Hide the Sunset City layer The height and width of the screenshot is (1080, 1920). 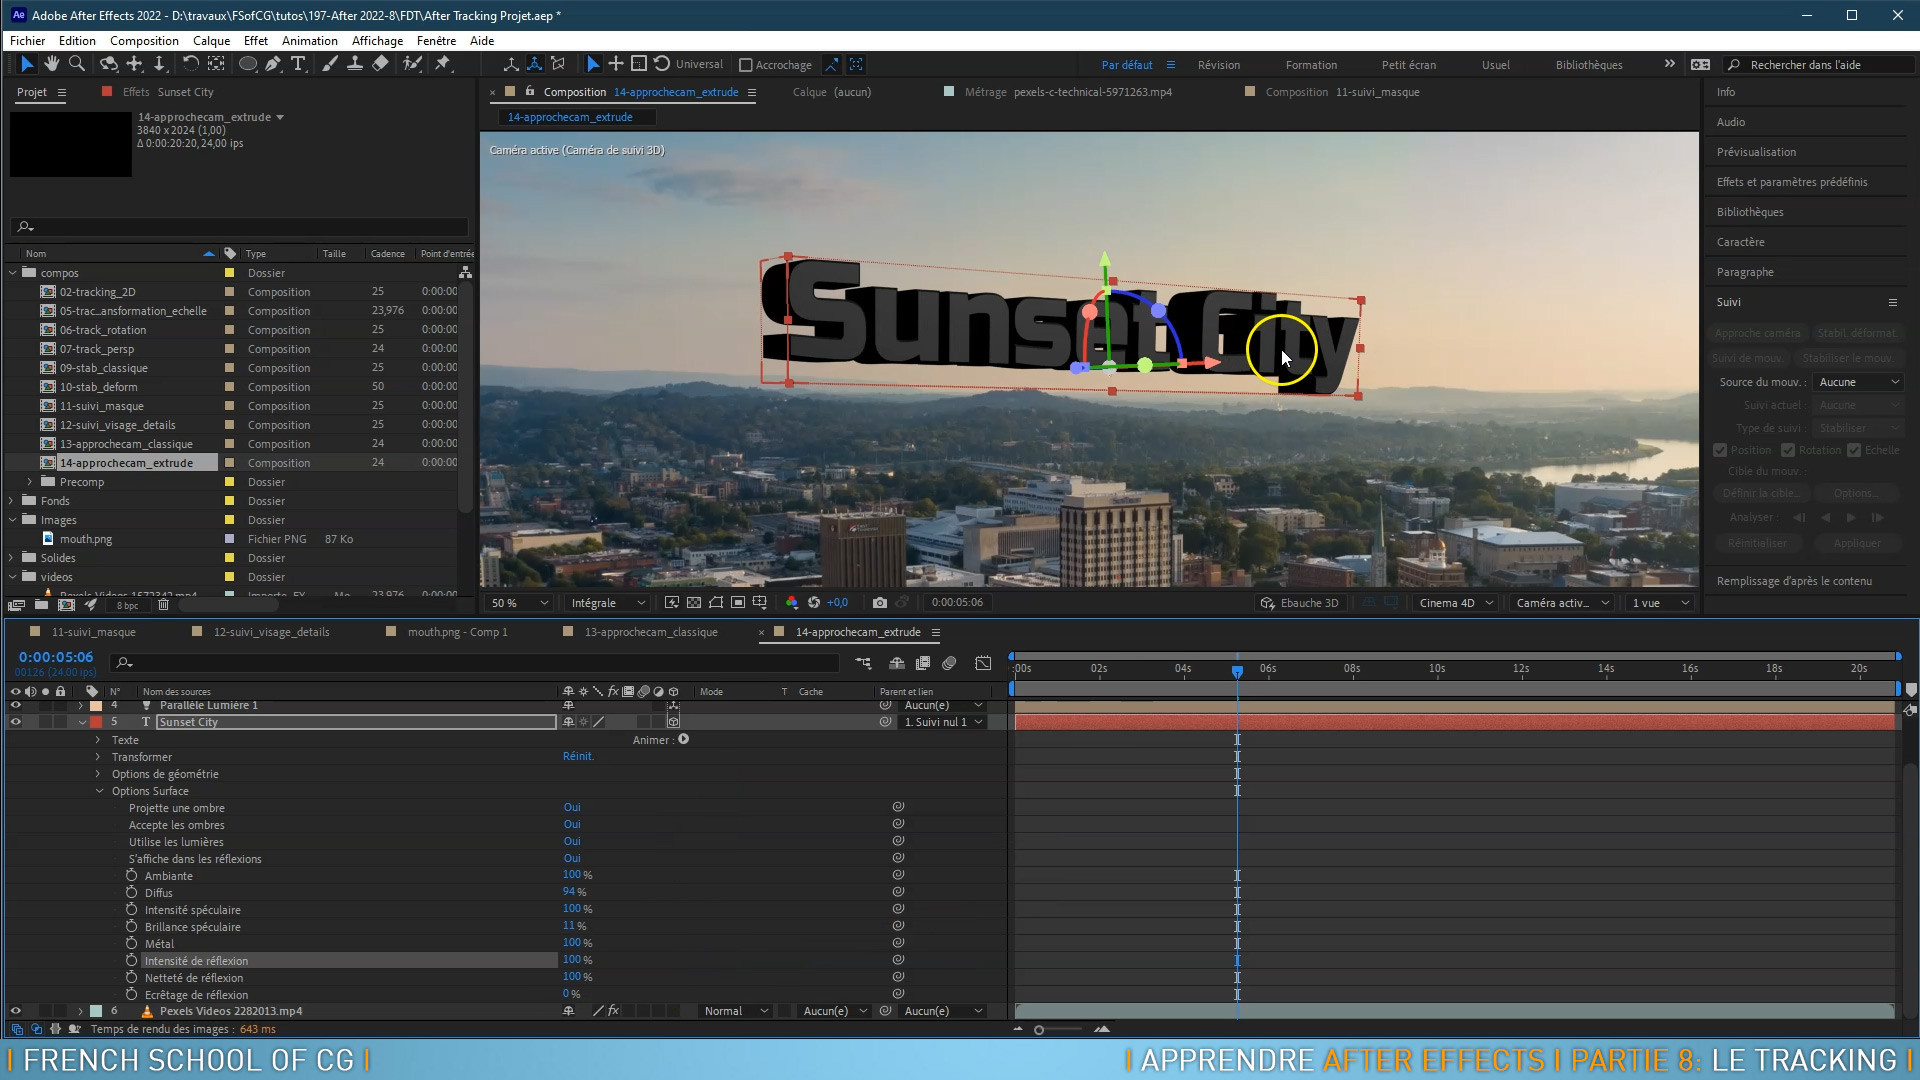15,722
